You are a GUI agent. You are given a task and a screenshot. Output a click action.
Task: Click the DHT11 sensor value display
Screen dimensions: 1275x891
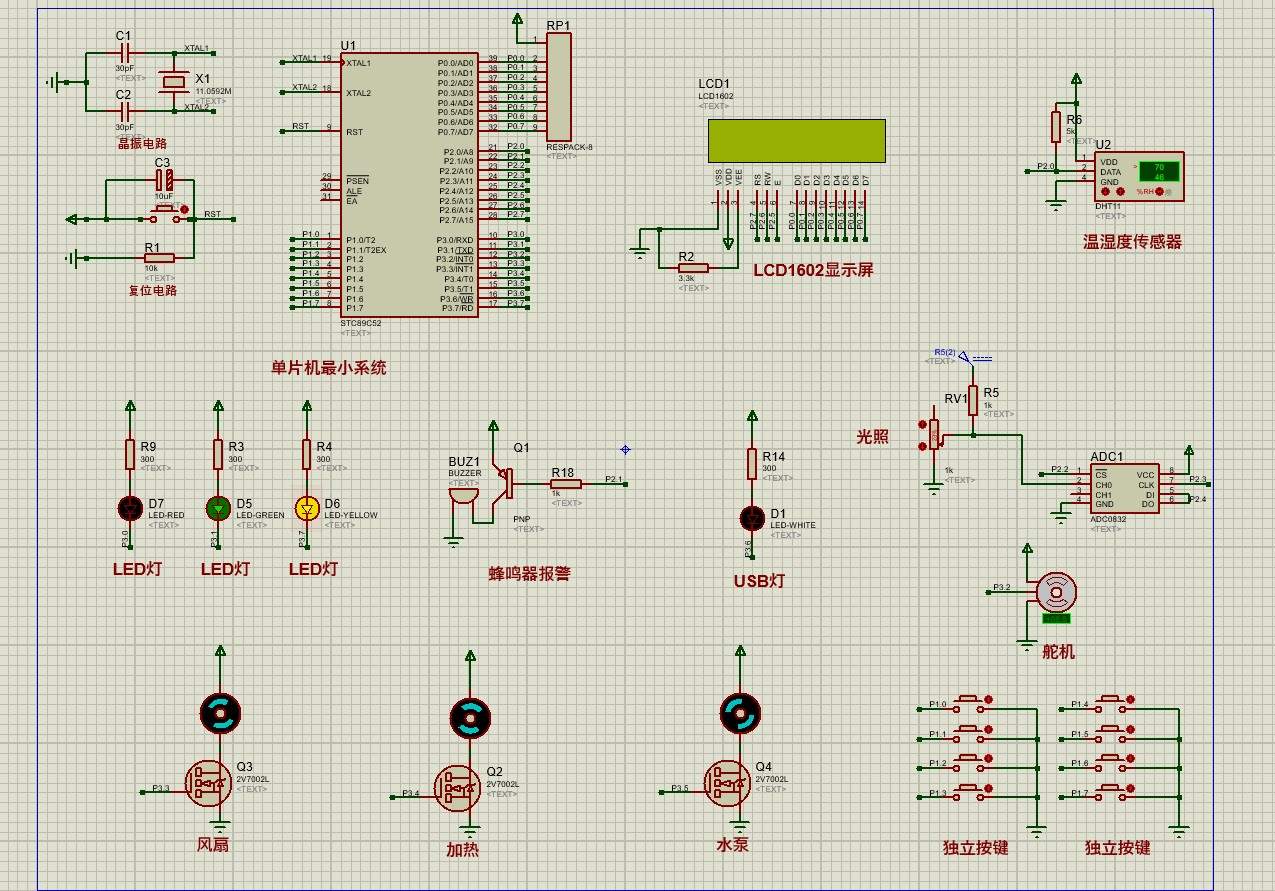[1159, 171]
